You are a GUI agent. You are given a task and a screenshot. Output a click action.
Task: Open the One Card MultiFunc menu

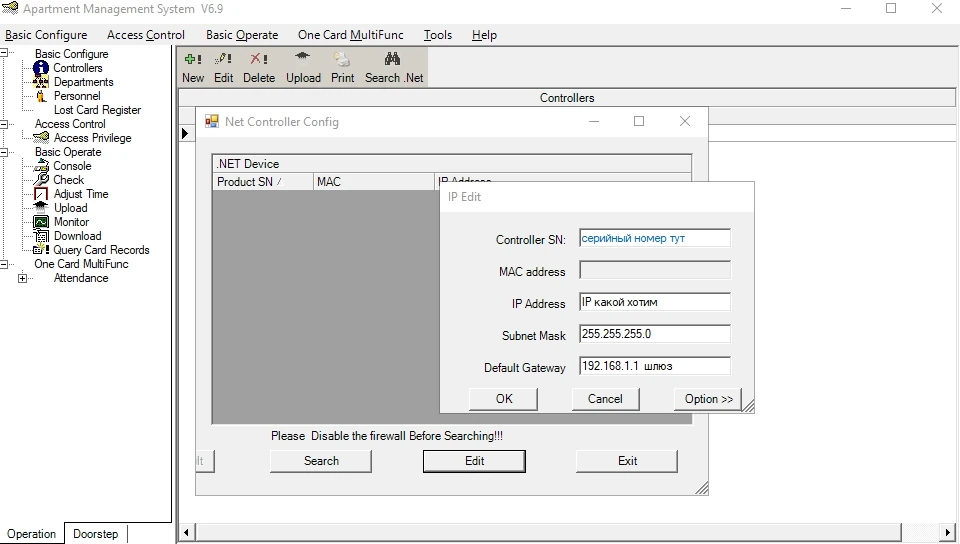click(351, 35)
